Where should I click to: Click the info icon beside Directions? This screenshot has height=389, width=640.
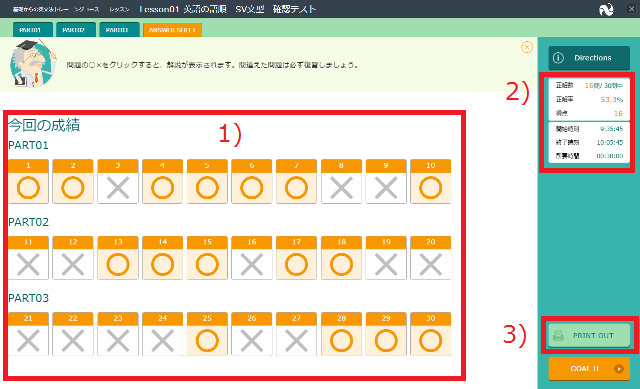pos(558,58)
